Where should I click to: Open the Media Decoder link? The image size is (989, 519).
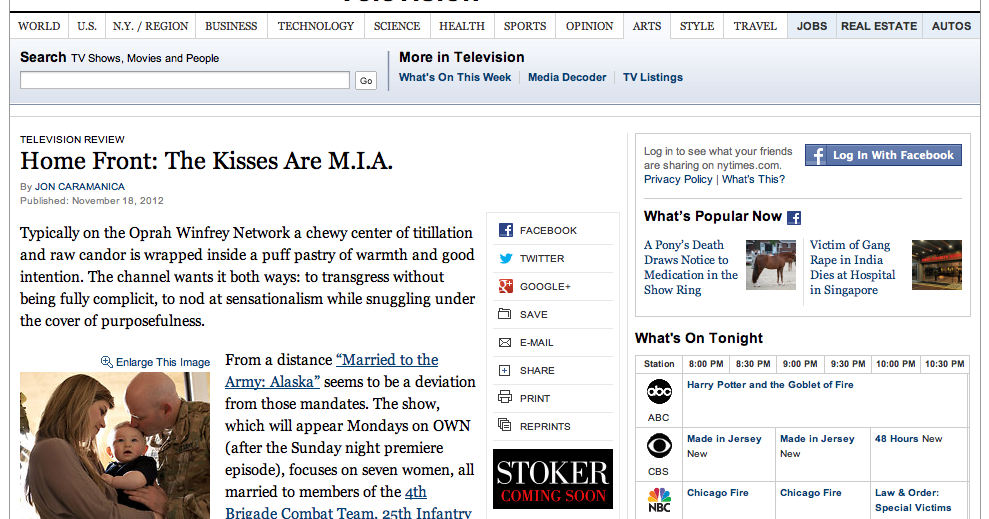click(x=566, y=77)
